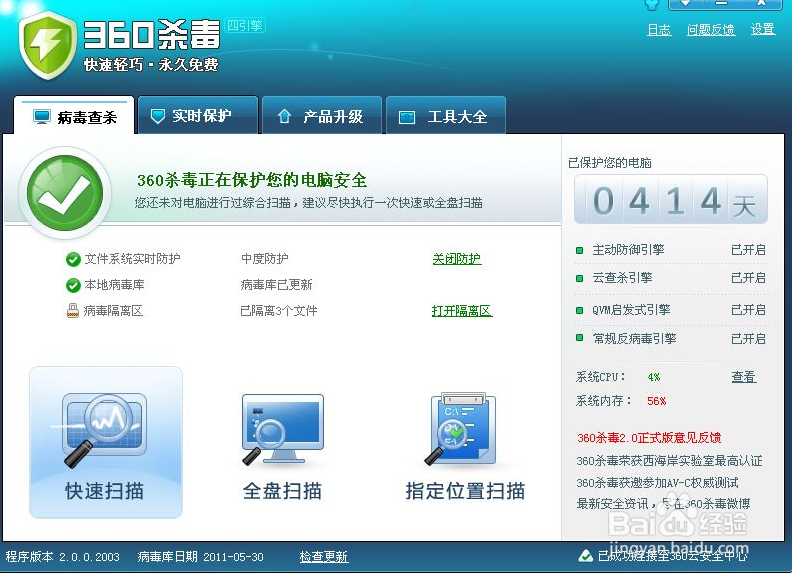Screen dimensions: 792x576
Task: Click the 360杀毒正在保护您的电脑安全 headline
Action: click(252, 180)
